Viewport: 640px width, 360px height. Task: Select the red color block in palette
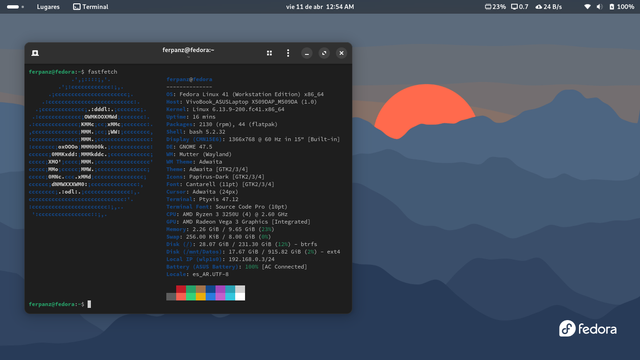[181, 289]
